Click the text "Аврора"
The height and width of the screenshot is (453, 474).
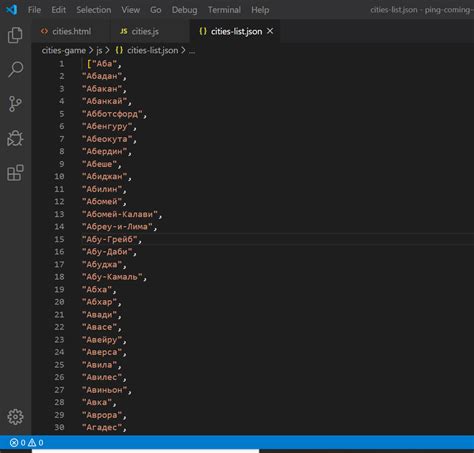click(102, 415)
